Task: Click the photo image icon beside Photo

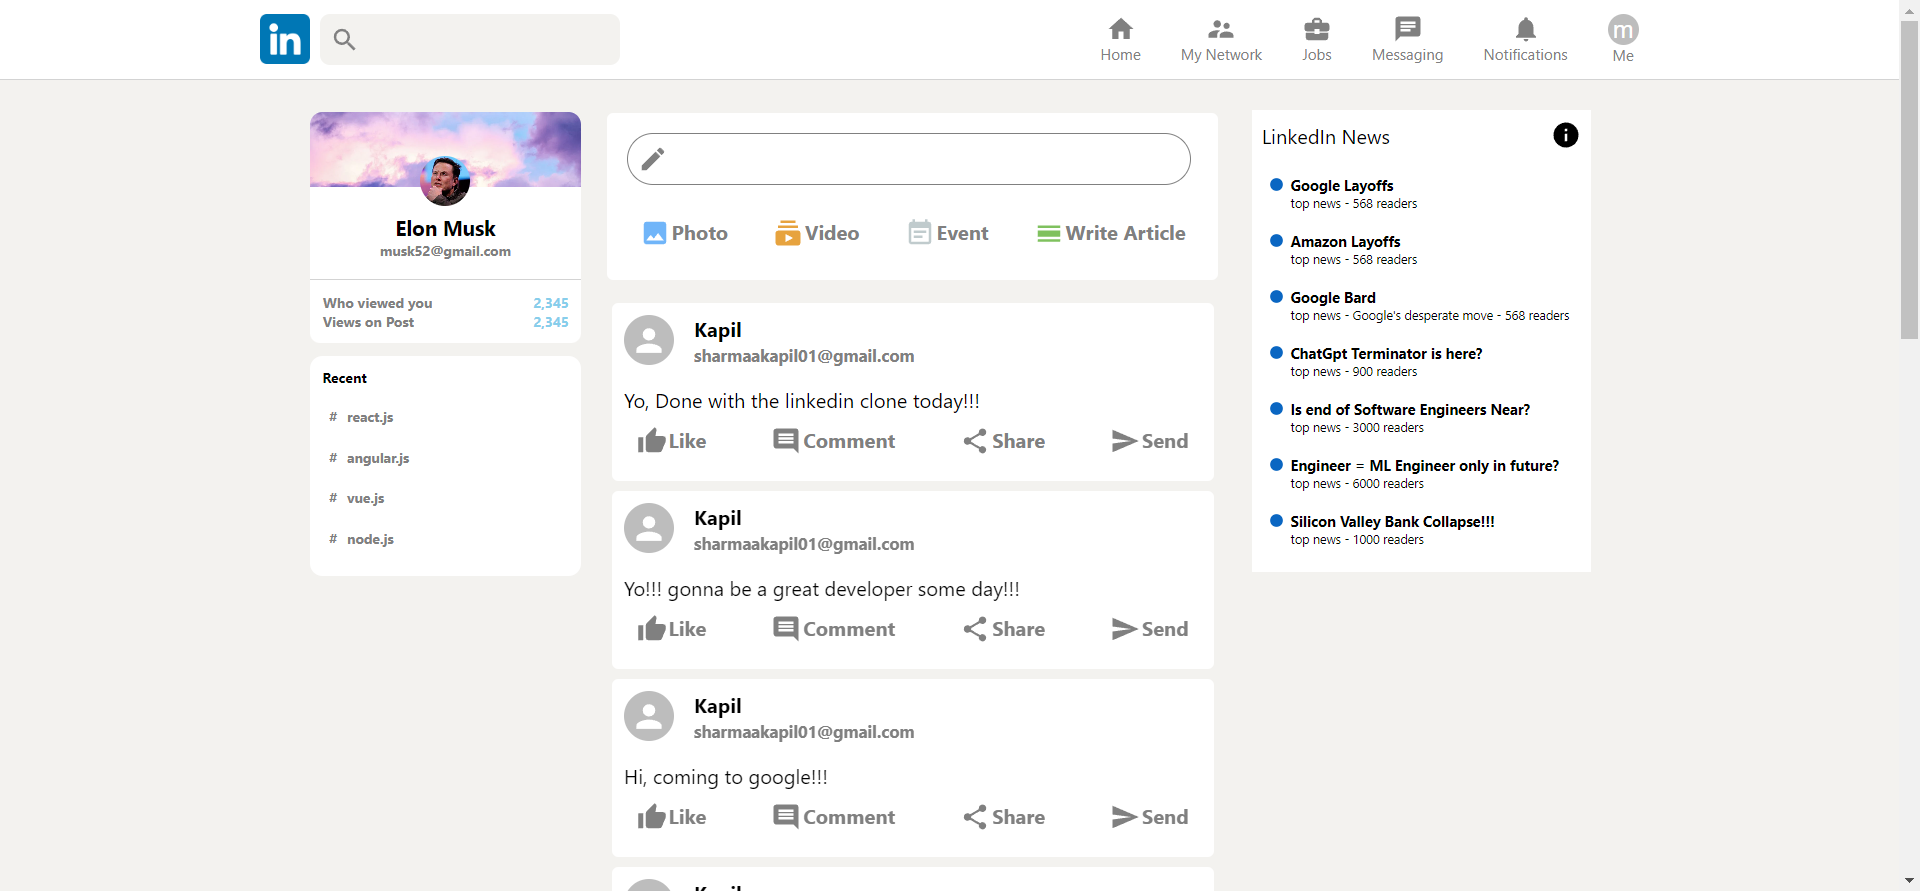Action: click(x=655, y=233)
